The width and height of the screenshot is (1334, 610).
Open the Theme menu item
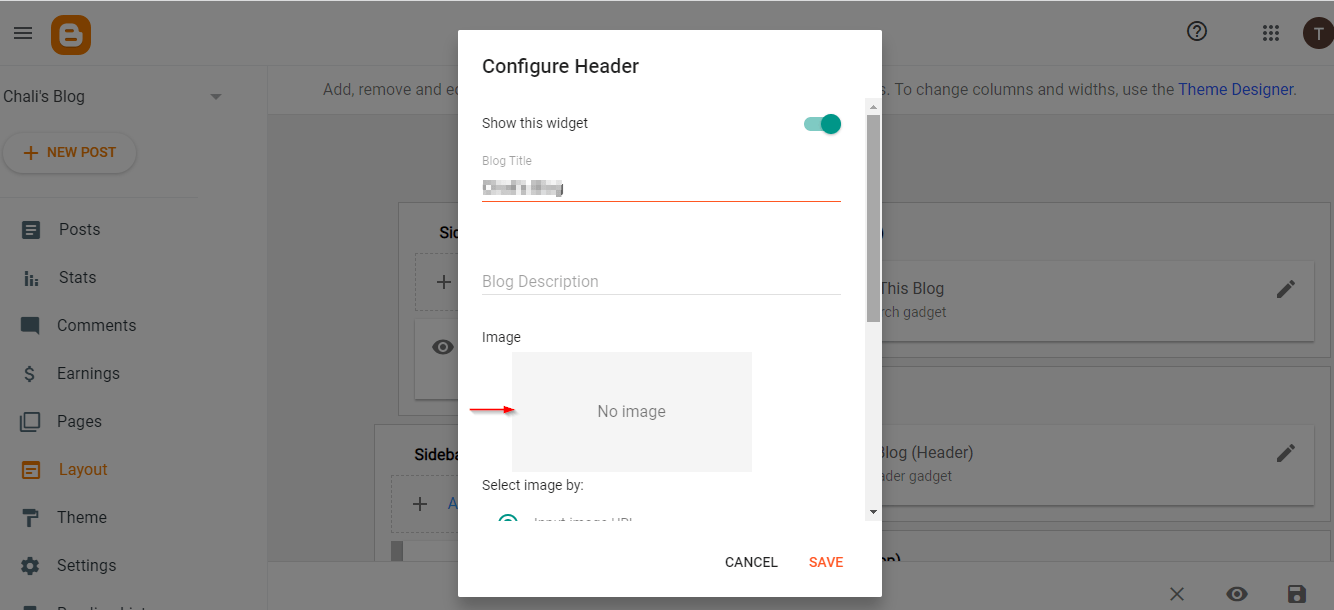[82, 517]
